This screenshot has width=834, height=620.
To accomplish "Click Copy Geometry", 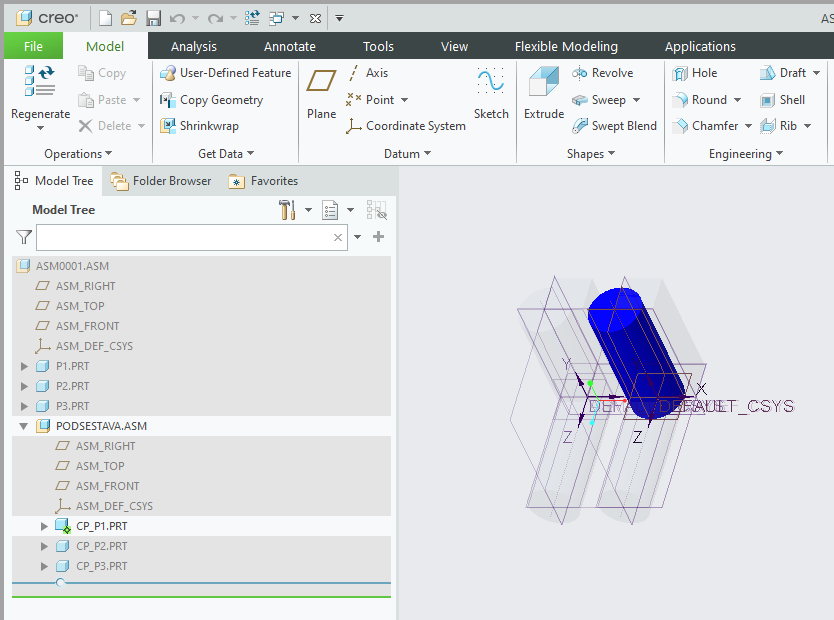I will (211, 100).
